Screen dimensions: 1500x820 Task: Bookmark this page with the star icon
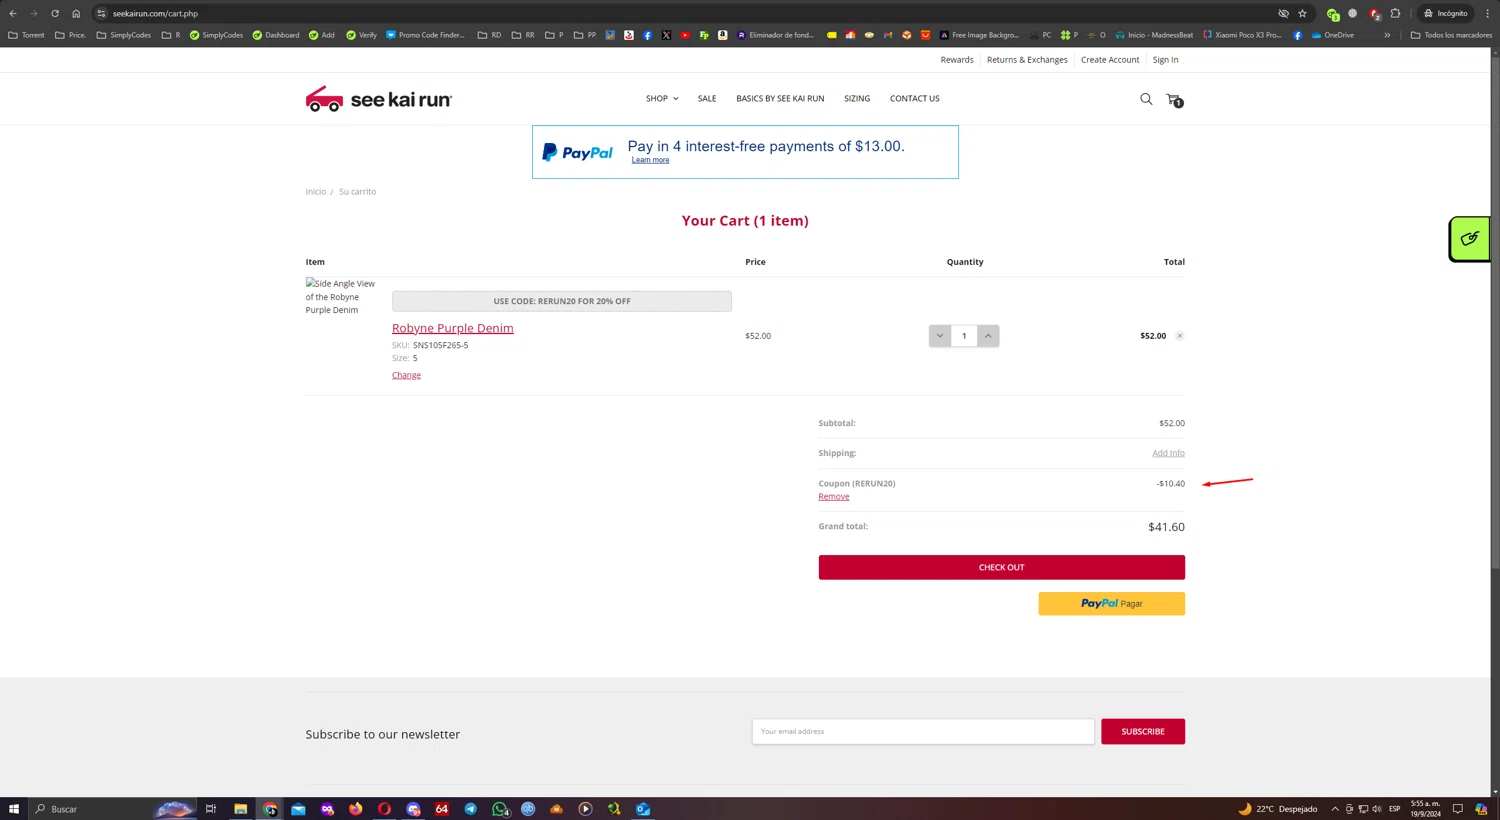pyautogui.click(x=1302, y=13)
